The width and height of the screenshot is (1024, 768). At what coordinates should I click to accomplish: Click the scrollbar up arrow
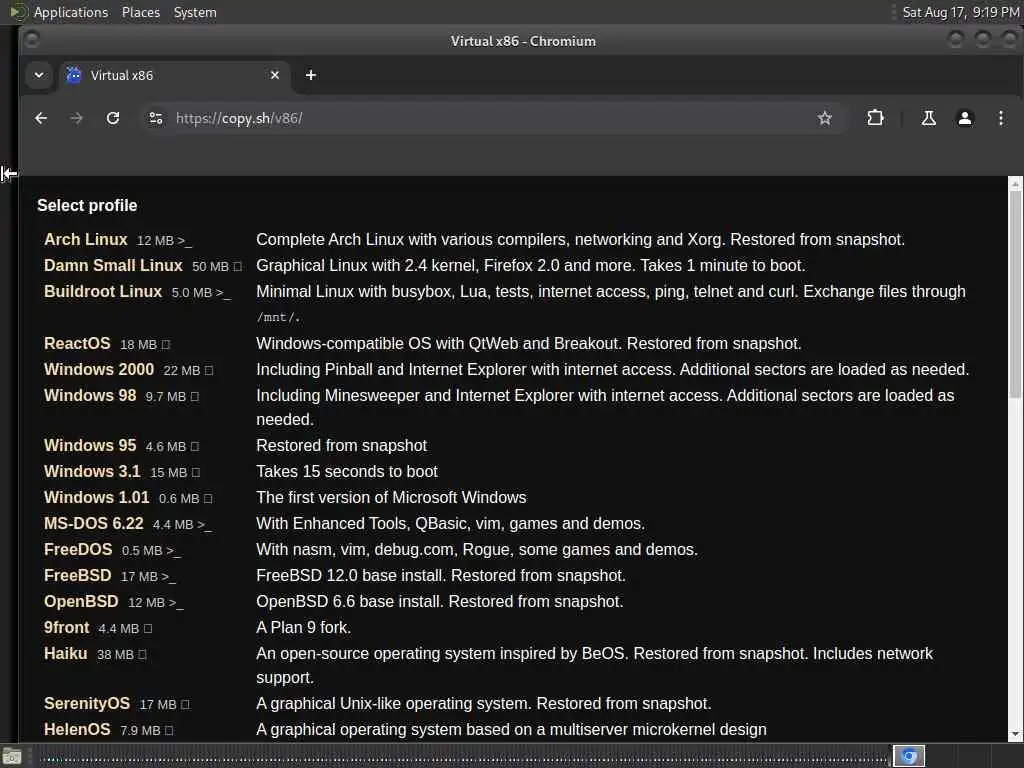(1015, 184)
